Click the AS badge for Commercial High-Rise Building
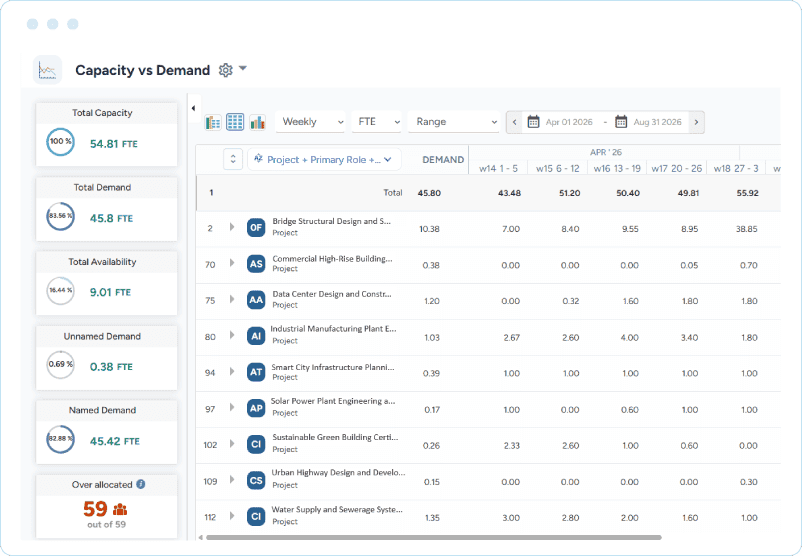 point(256,264)
